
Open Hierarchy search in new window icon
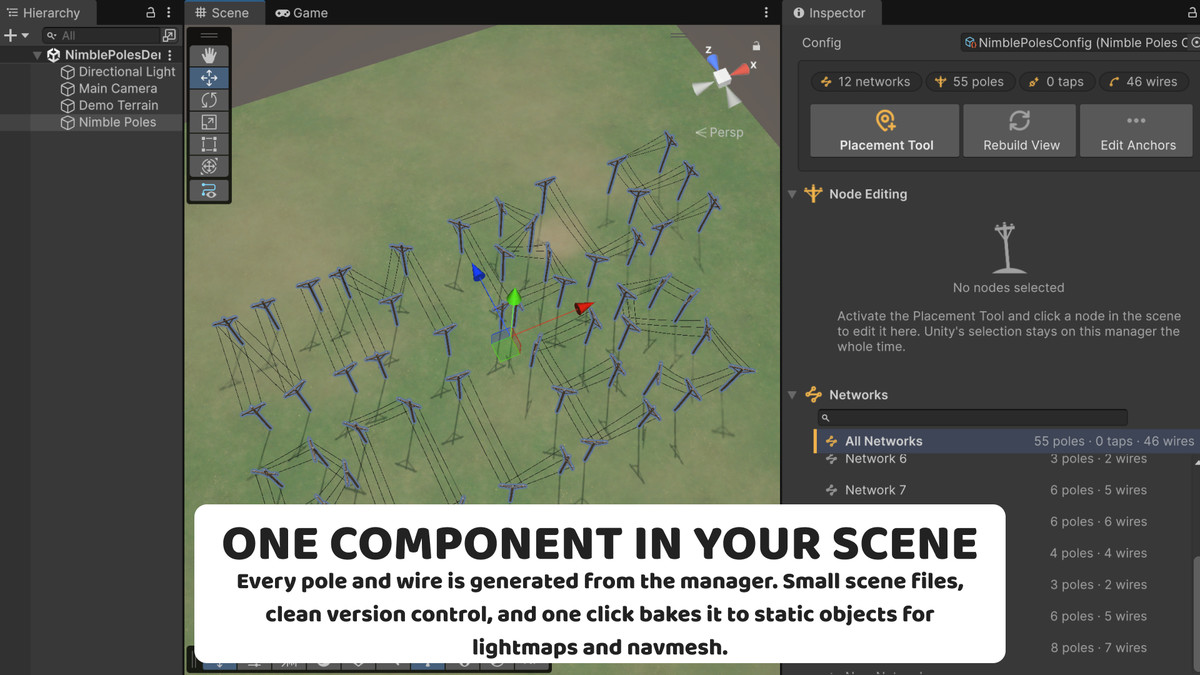pyautogui.click(x=168, y=35)
